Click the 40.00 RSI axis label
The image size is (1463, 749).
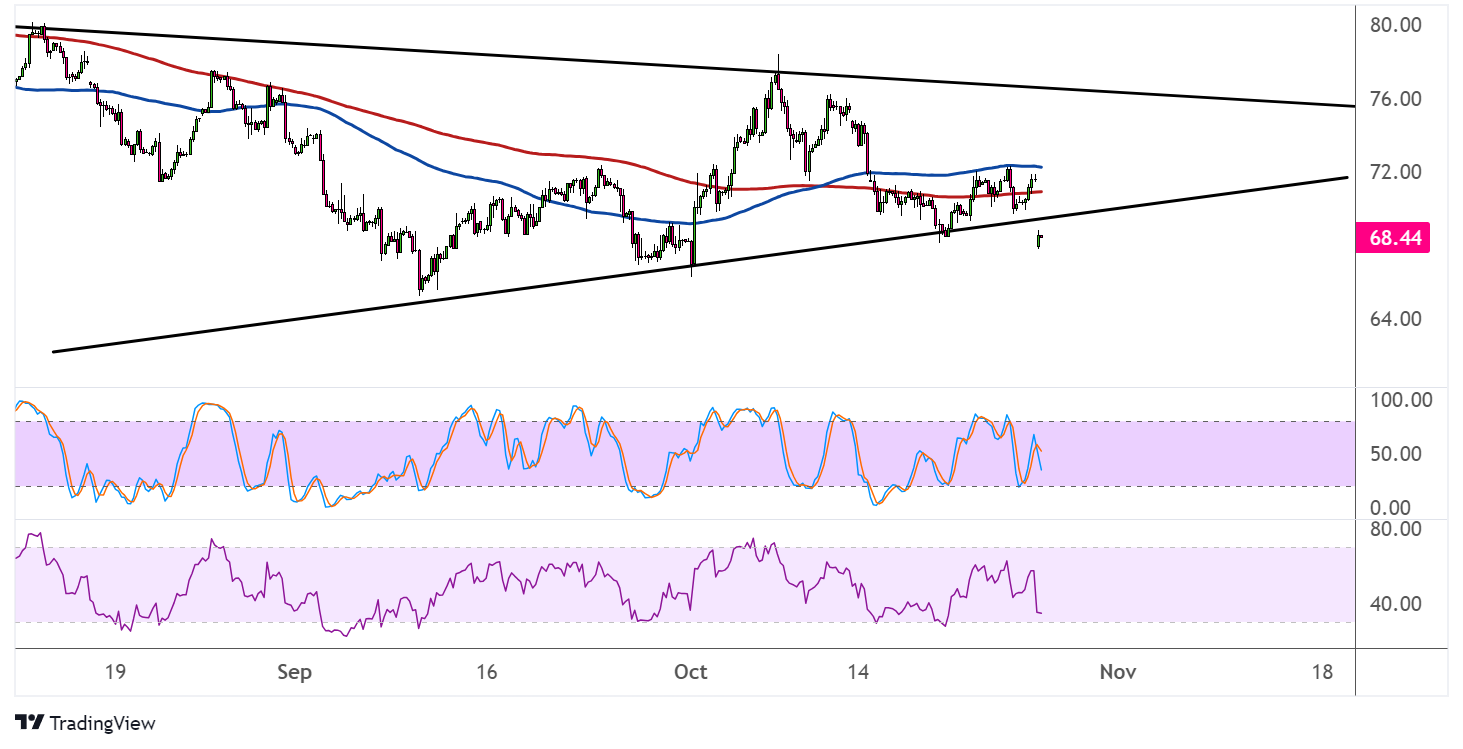pos(1394,604)
